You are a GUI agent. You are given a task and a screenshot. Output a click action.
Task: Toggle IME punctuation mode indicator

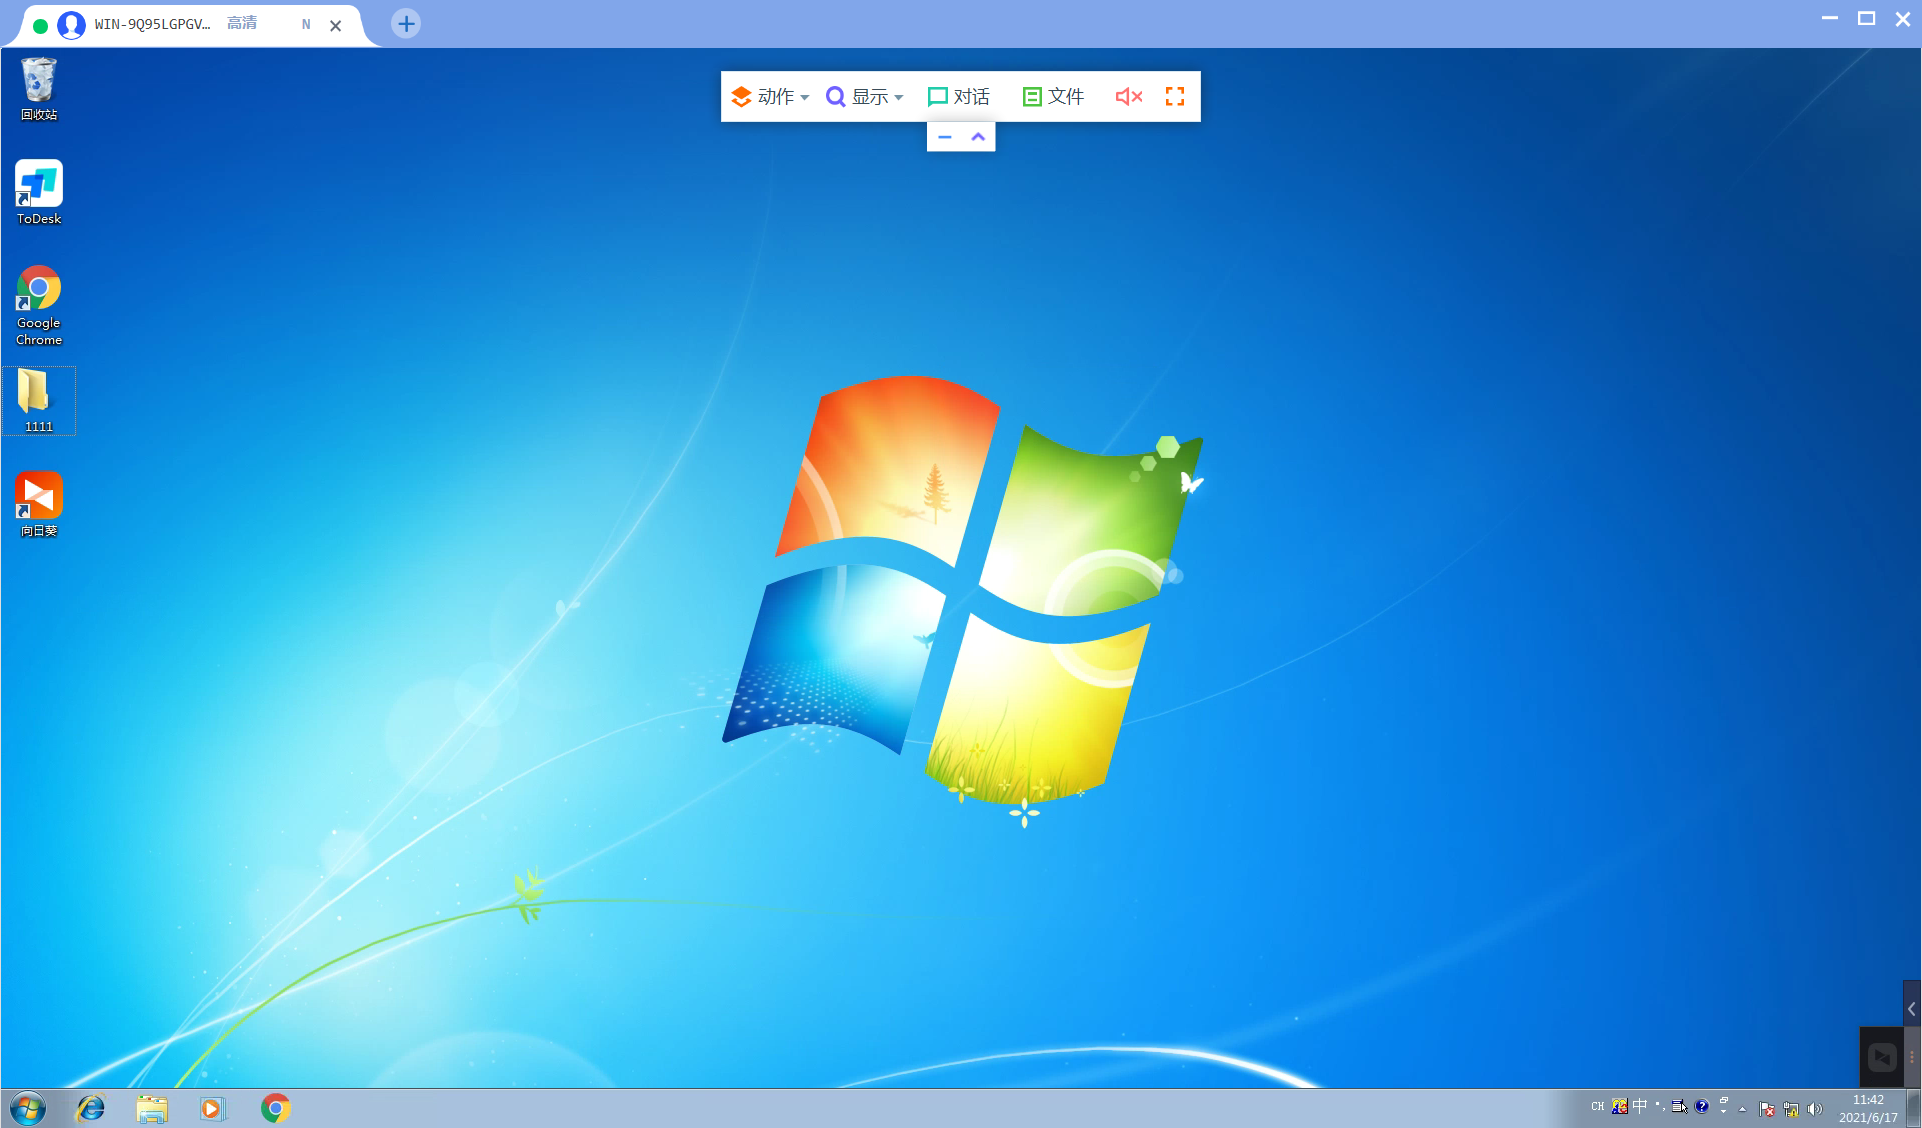coord(1660,1106)
